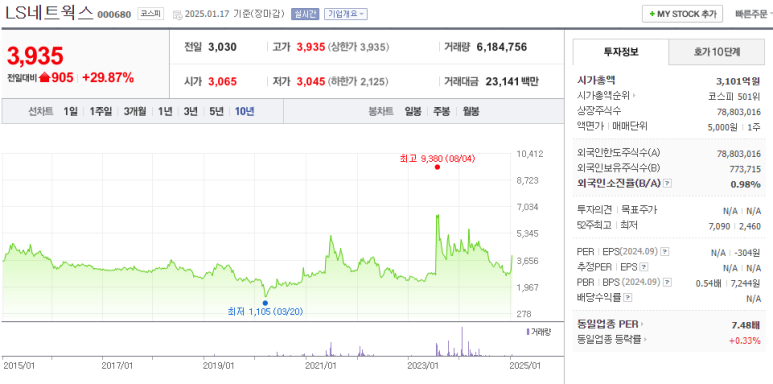
Task: Select the 1주일 line chart period
Action: [101, 111]
